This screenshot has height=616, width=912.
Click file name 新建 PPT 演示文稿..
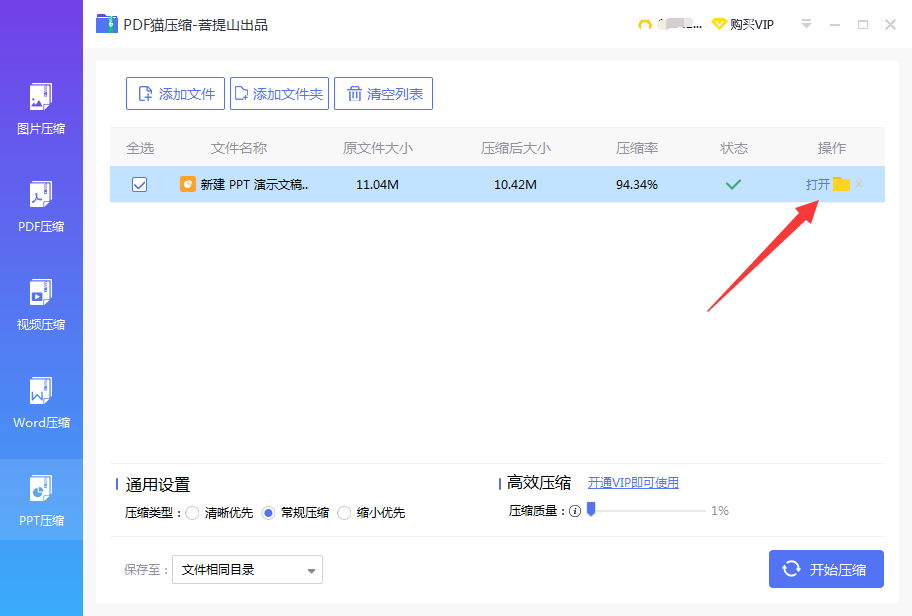click(254, 184)
